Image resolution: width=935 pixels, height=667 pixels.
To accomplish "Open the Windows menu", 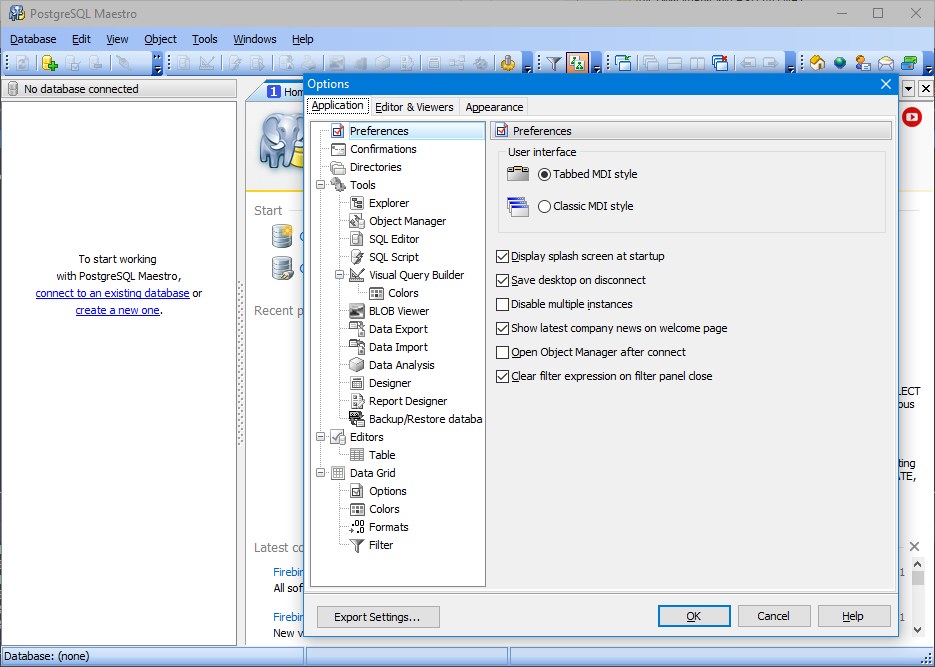I will pos(255,39).
